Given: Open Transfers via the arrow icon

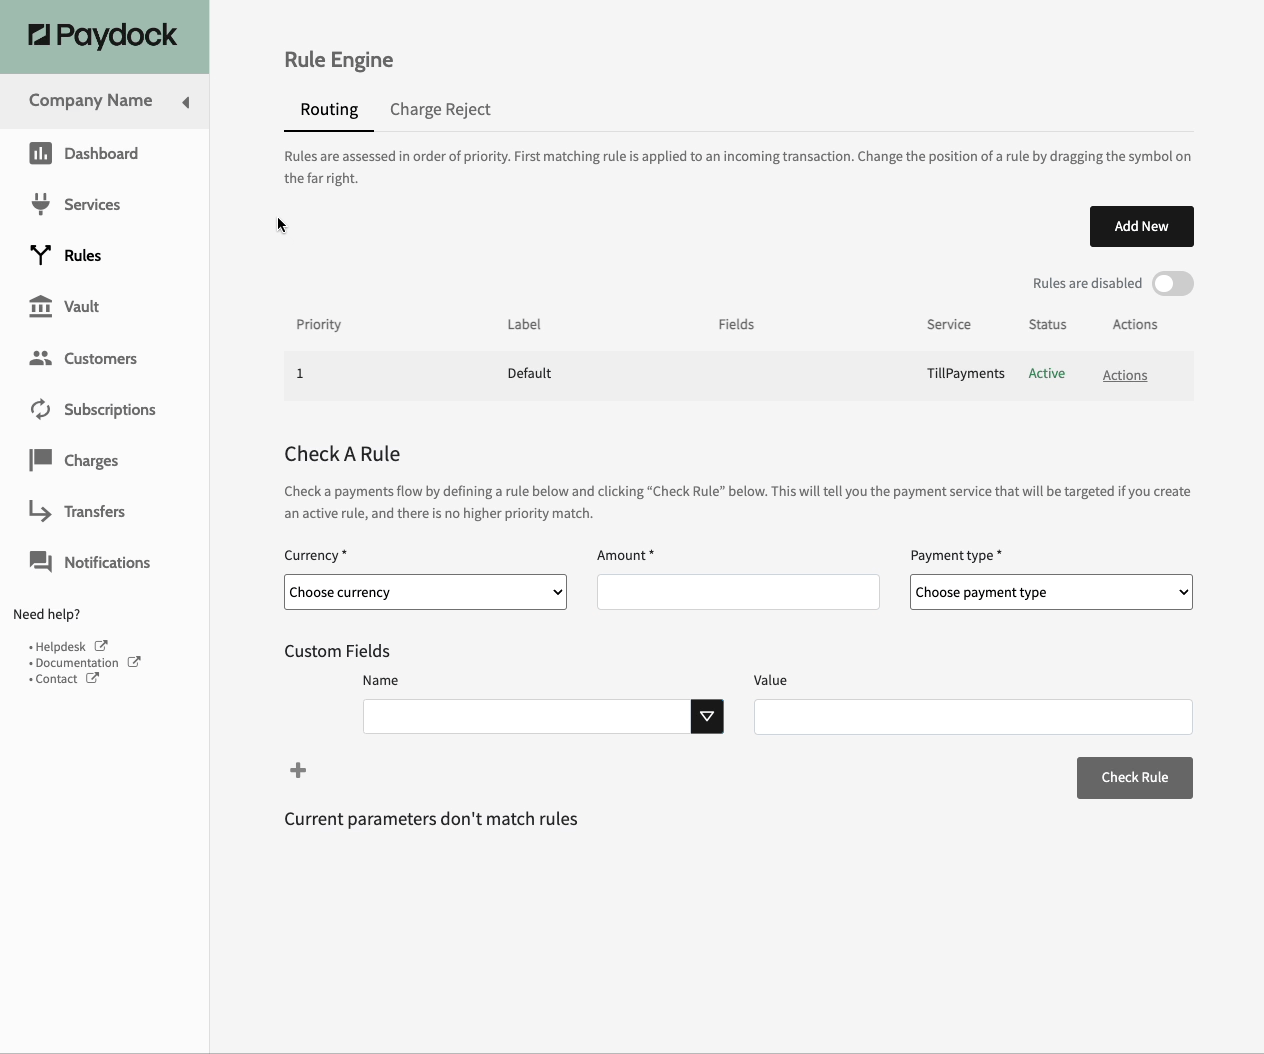Looking at the screenshot, I should coord(40,511).
